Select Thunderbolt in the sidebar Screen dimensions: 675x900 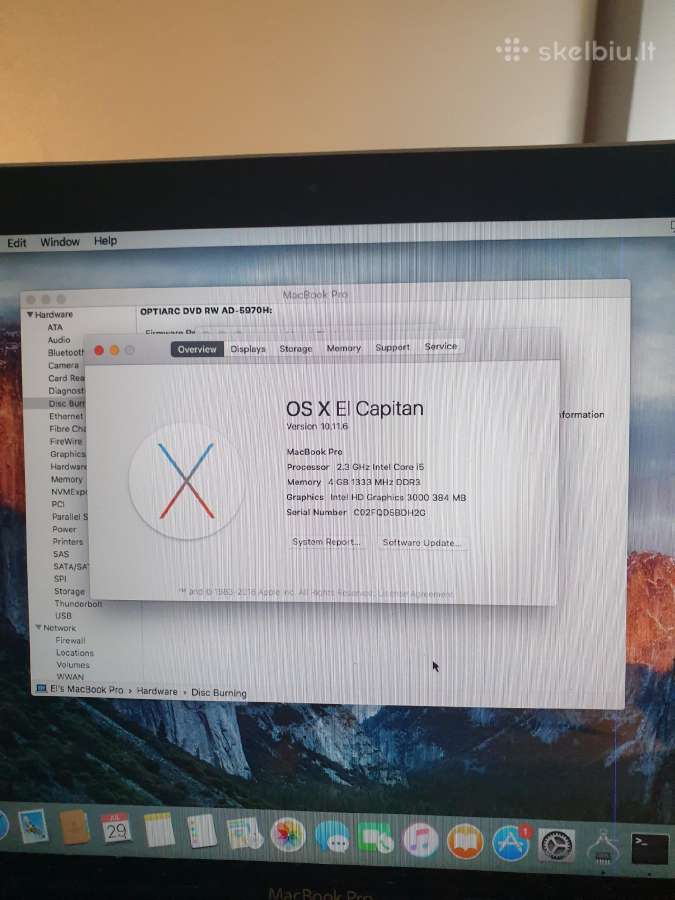click(78, 604)
